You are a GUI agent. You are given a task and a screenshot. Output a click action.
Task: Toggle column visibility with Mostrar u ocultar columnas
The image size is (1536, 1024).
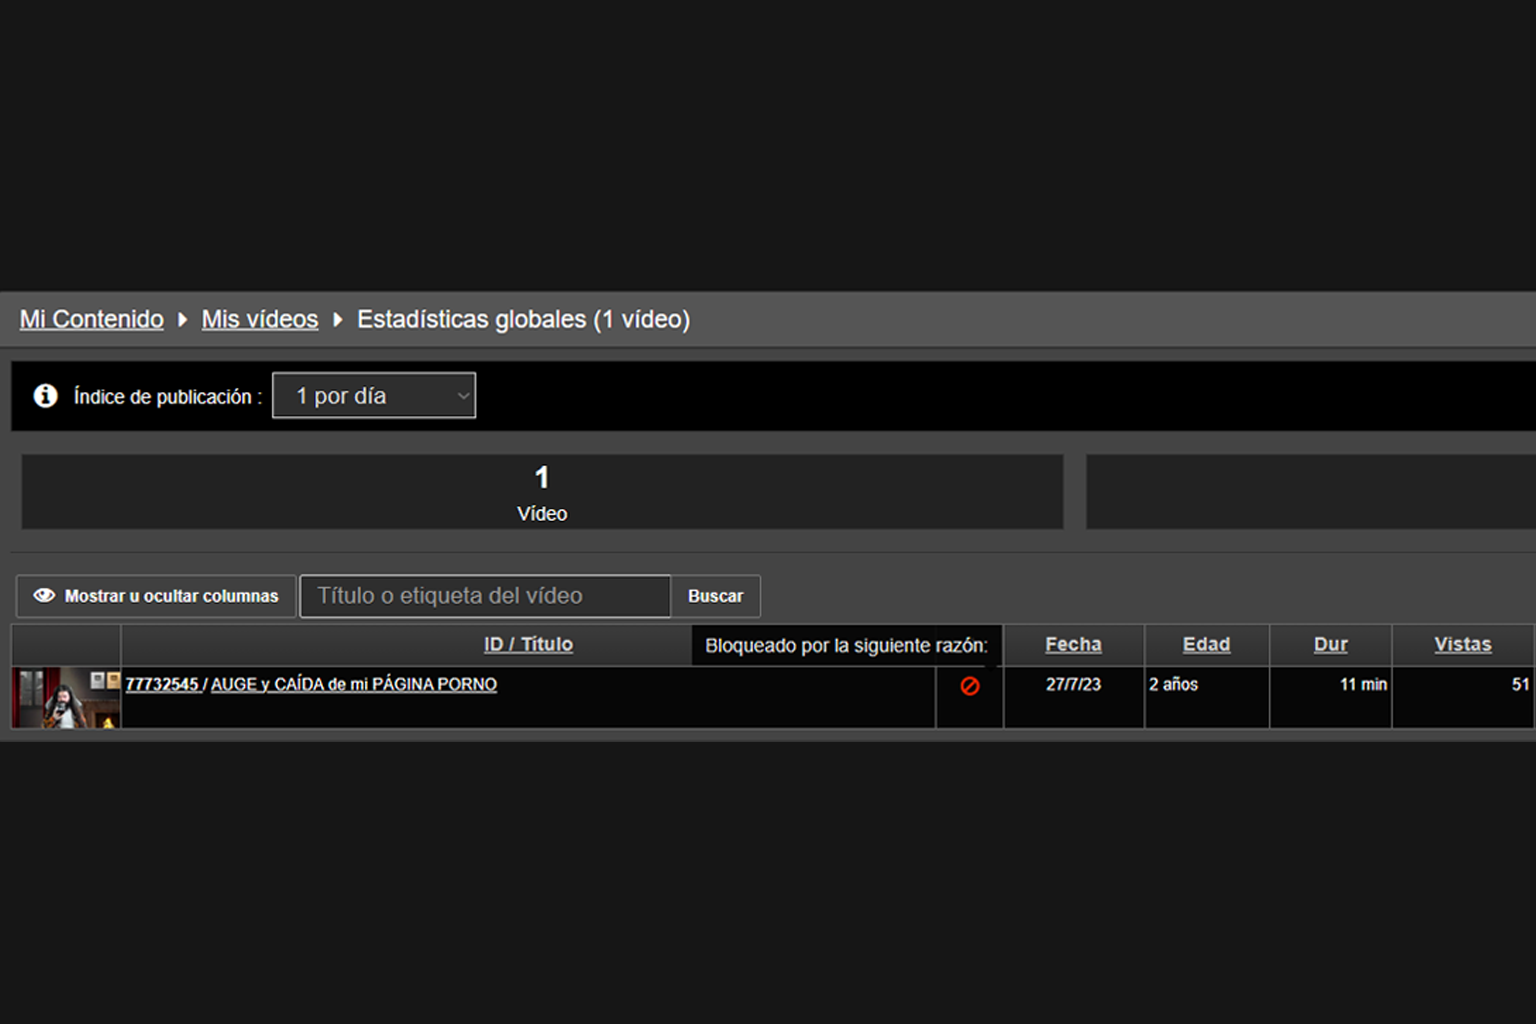pyautogui.click(x=156, y=596)
